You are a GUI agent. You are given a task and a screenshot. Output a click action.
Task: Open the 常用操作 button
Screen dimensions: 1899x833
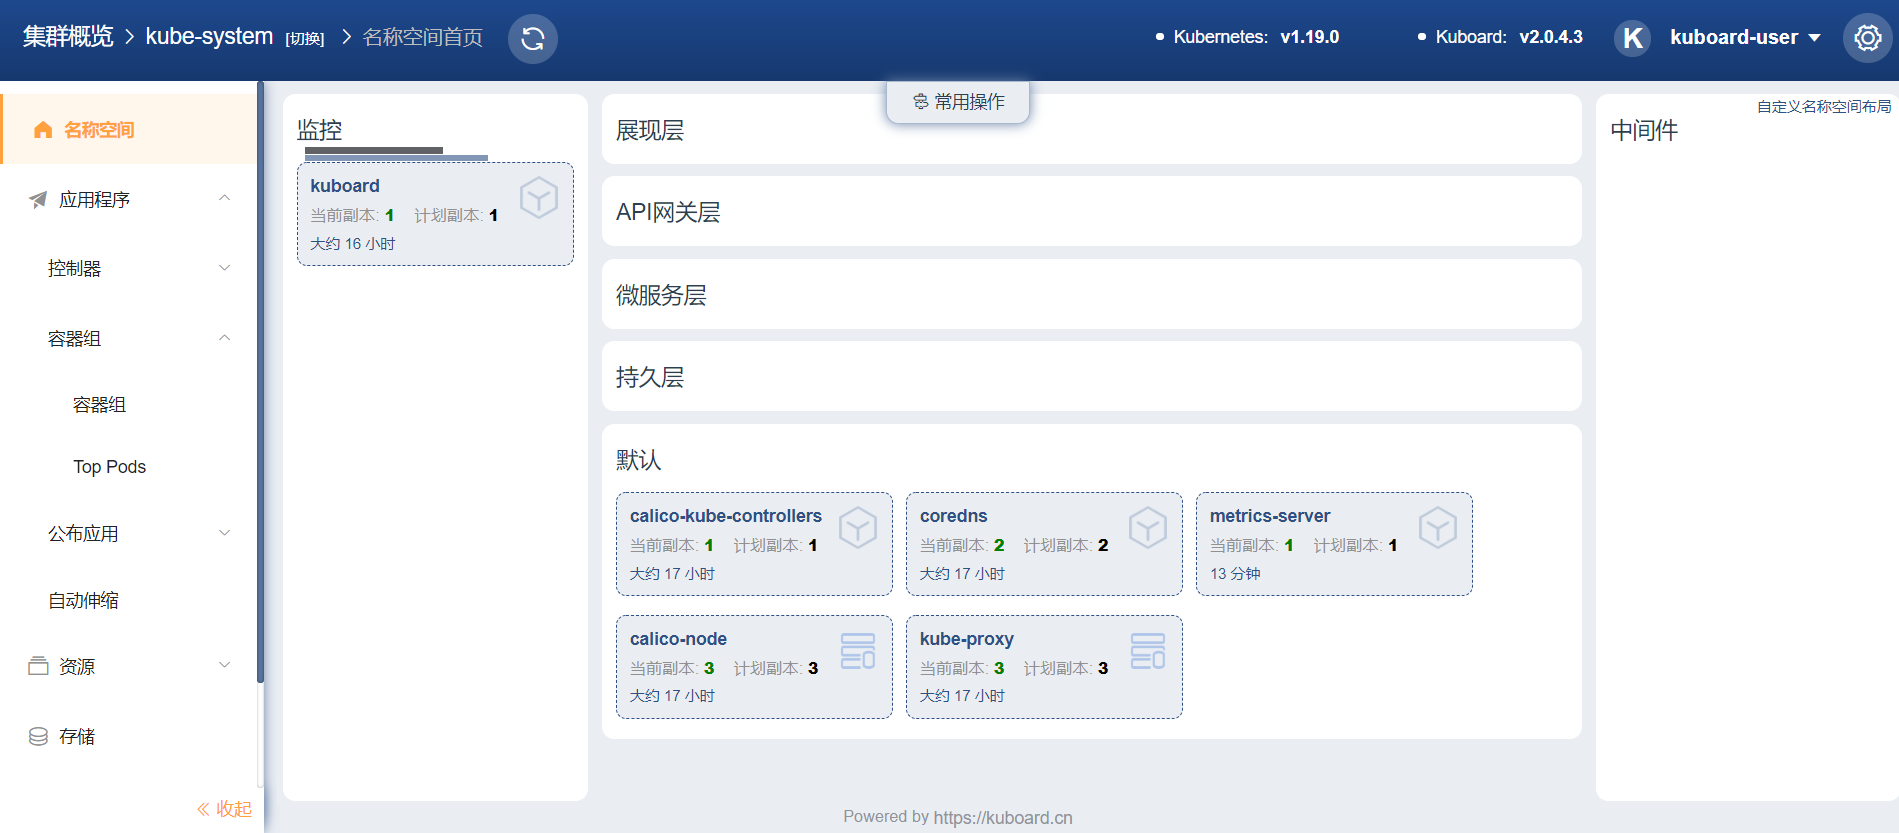tap(958, 102)
